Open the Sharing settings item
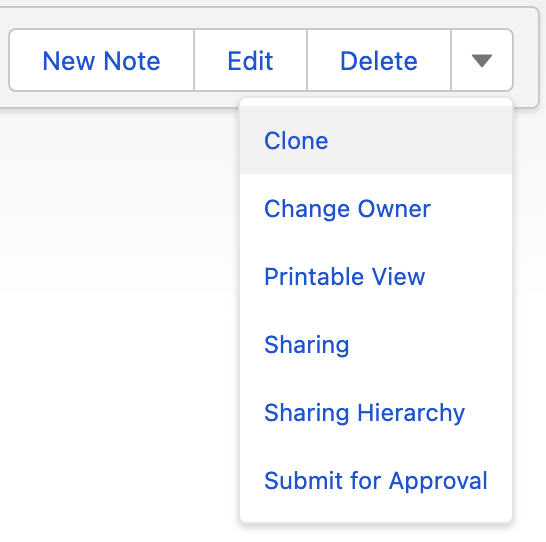This screenshot has height=542, width=546. pyautogui.click(x=376, y=344)
